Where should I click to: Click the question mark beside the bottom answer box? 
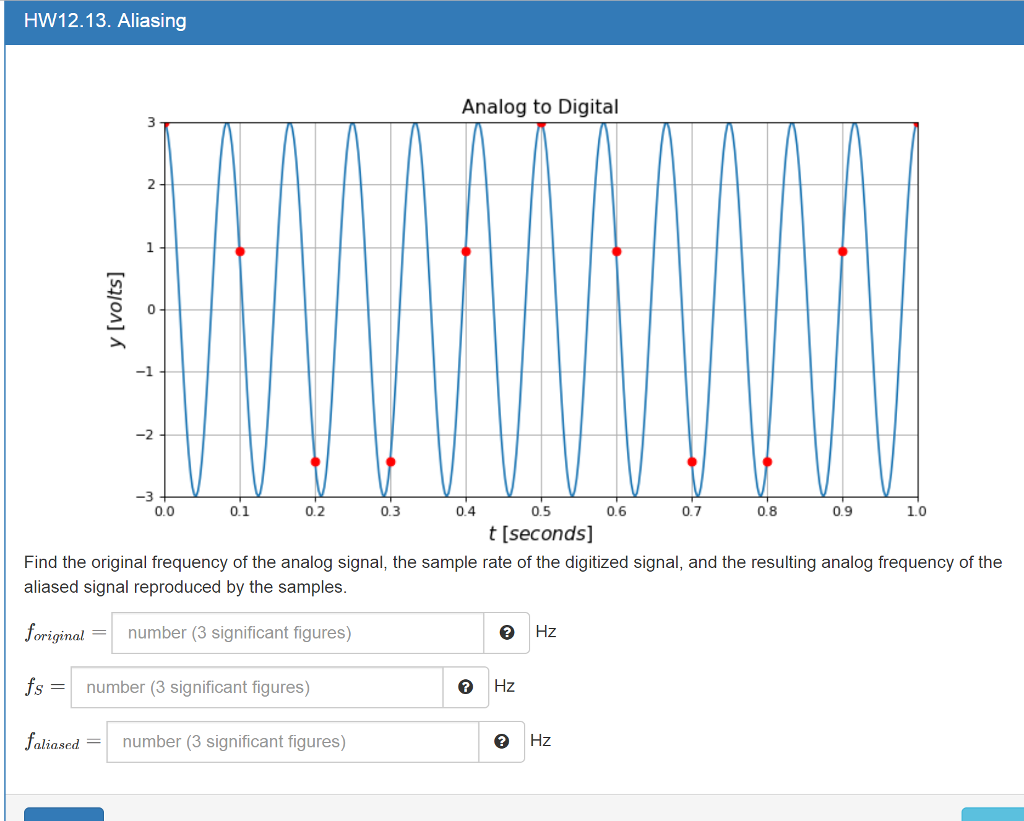click(x=503, y=741)
